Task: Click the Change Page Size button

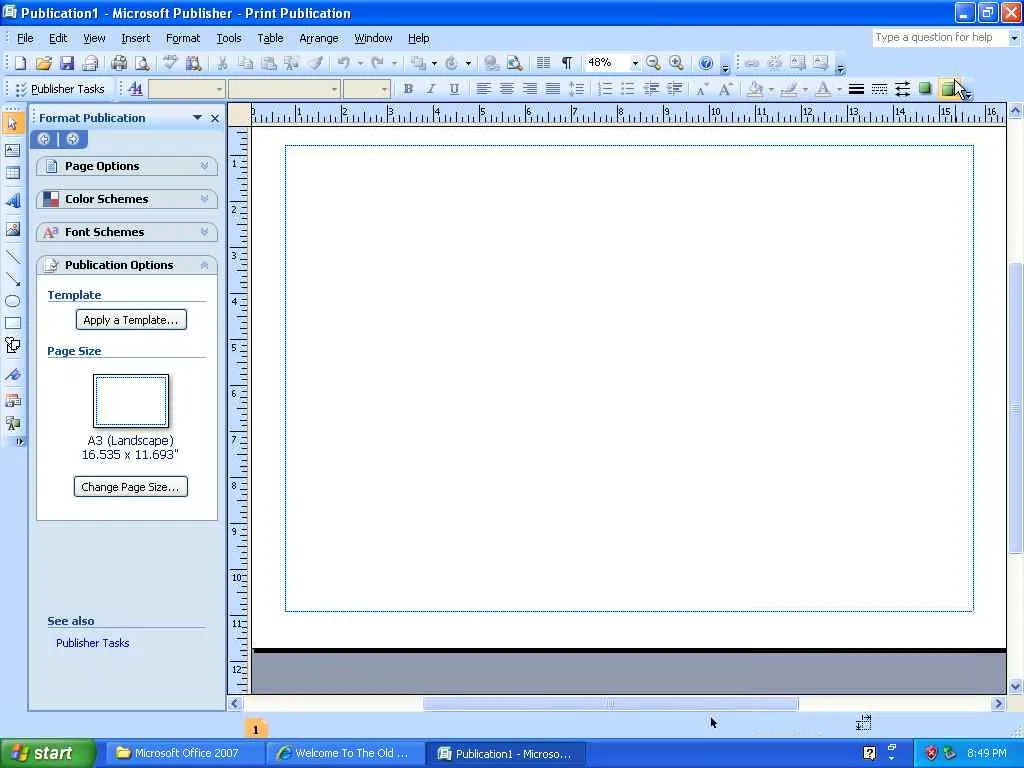Action: (131, 487)
